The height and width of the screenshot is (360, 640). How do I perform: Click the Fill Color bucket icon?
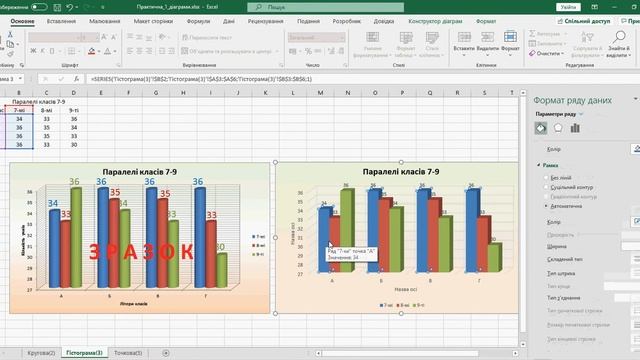[91, 51]
